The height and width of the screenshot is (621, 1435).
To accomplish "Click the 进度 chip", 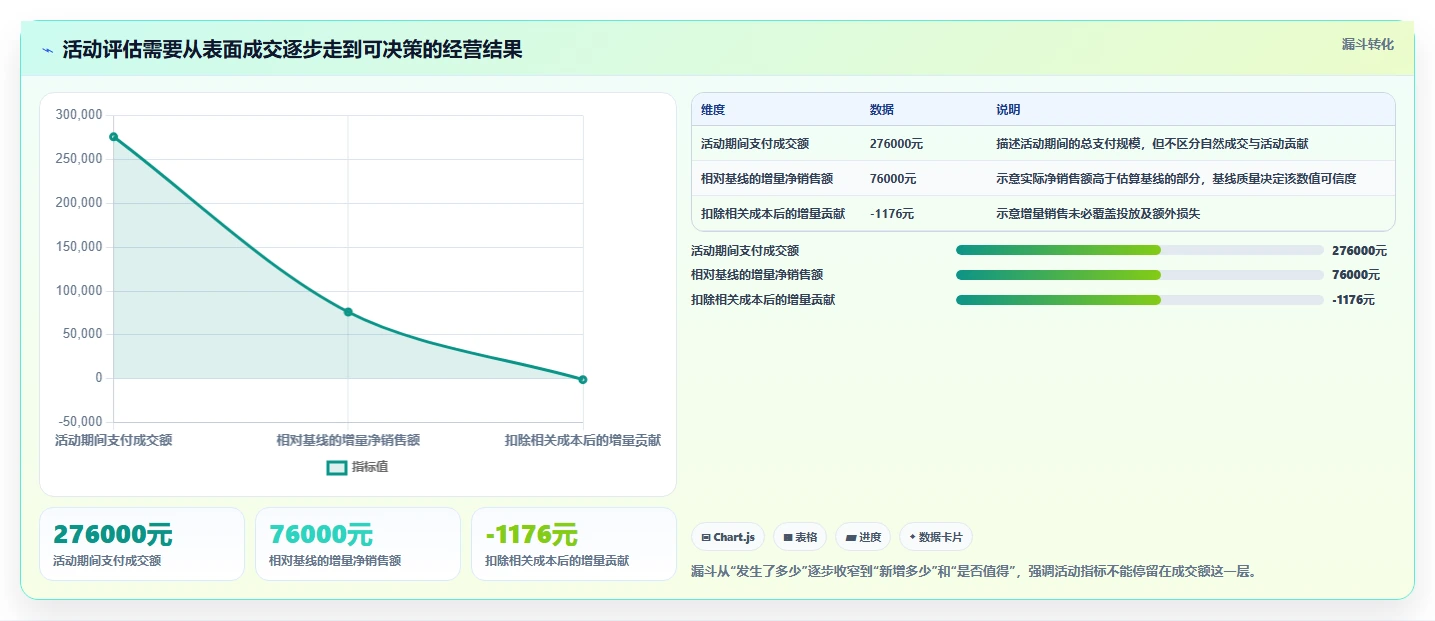I will pos(863,537).
